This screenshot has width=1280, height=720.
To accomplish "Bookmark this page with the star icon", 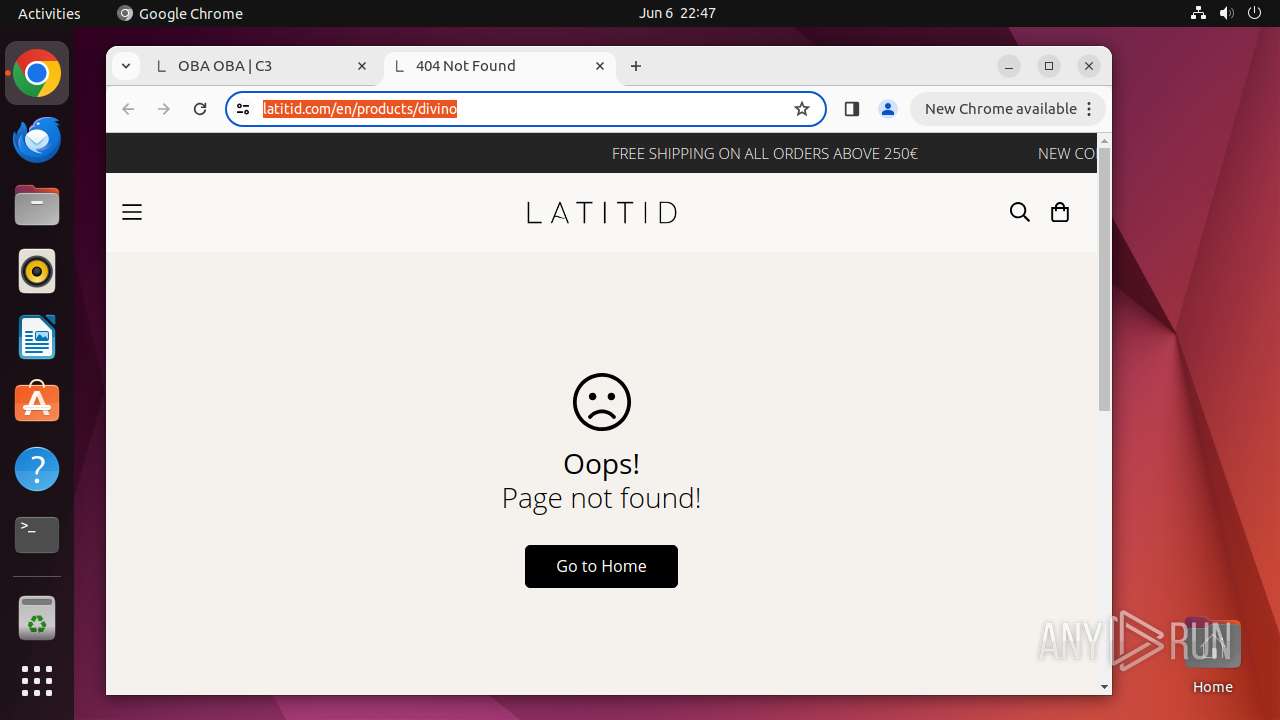I will point(802,109).
